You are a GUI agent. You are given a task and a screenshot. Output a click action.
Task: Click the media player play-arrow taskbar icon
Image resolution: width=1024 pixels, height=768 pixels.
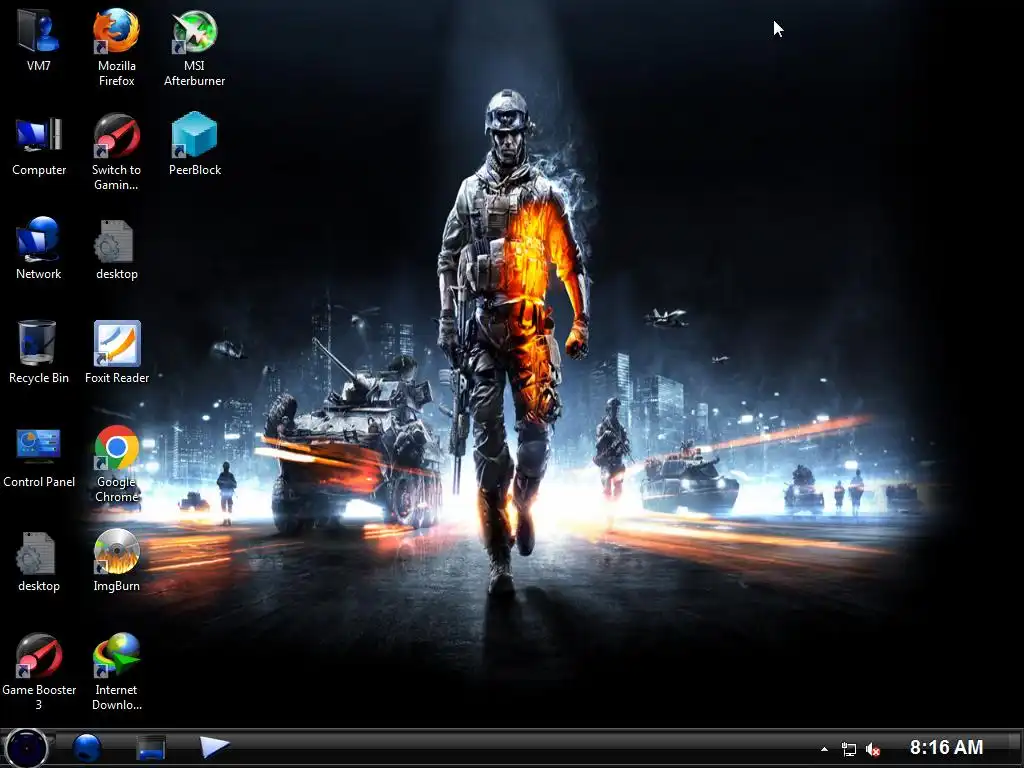coord(214,746)
